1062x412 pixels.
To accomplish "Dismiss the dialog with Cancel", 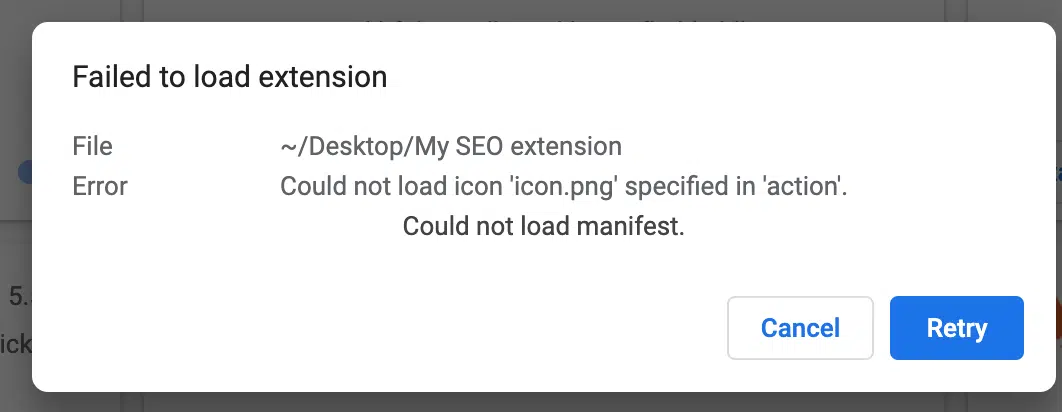I will click(x=800, y=328).
